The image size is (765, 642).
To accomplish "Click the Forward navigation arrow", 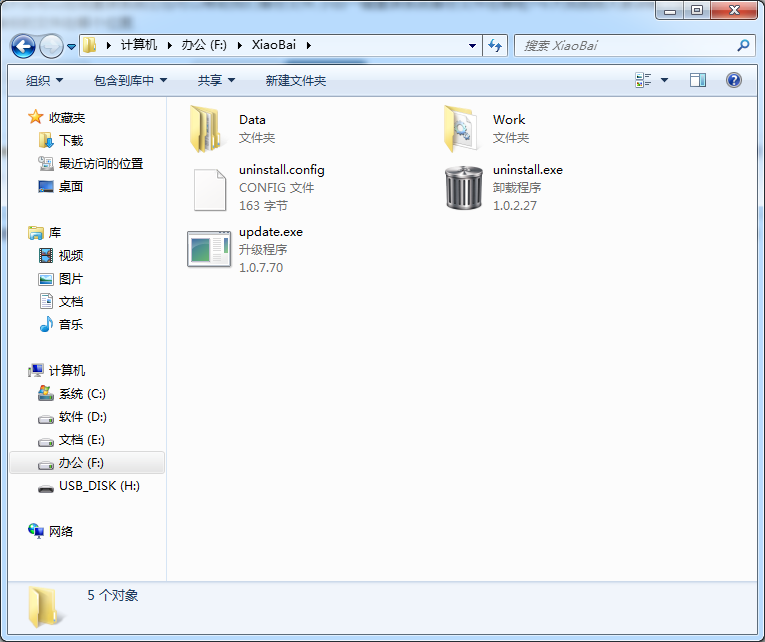I will click(x=51, y=46).
